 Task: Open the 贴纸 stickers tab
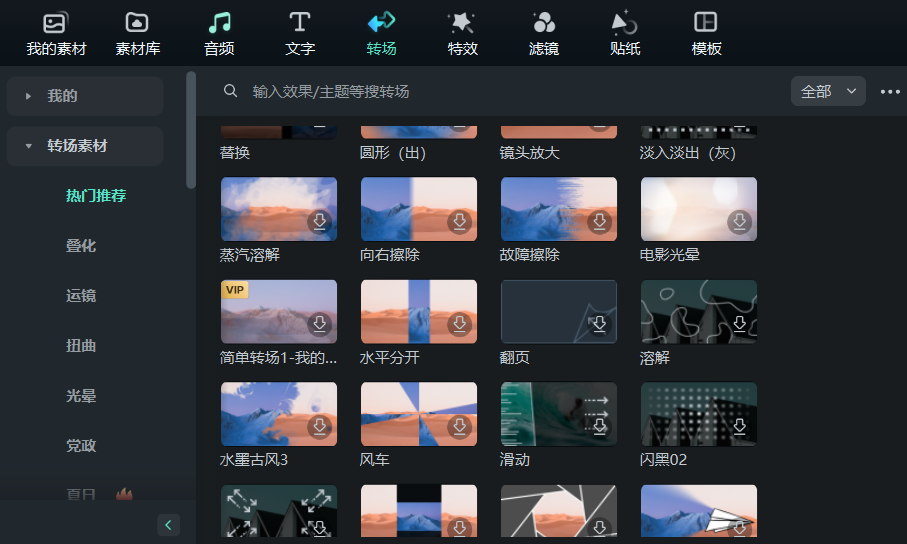(x=625, y=34)
